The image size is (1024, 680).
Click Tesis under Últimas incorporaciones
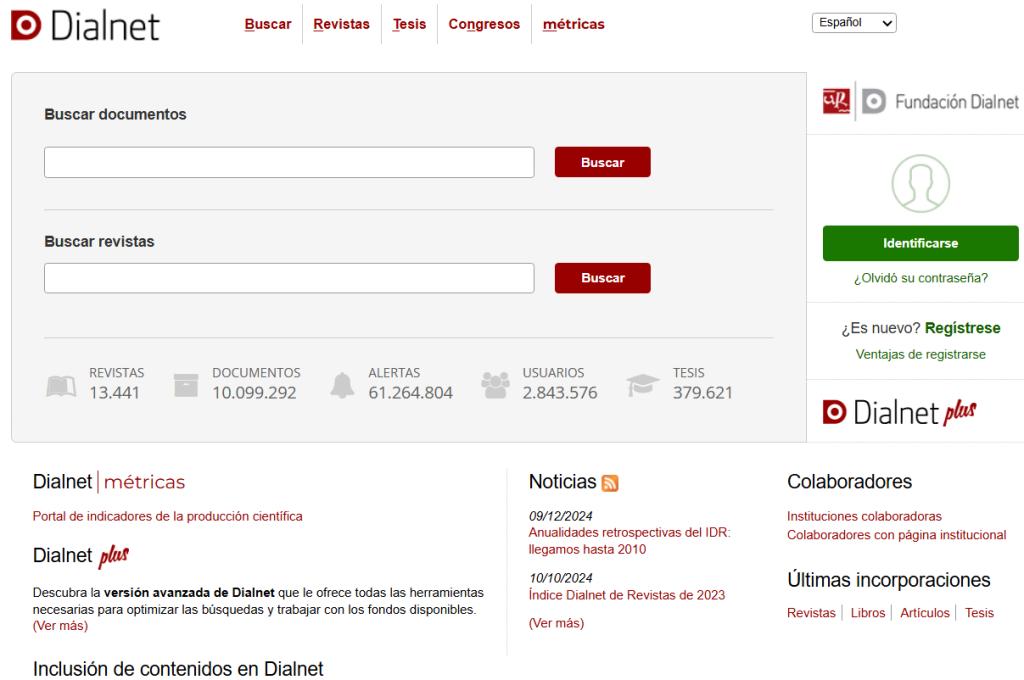click(980, 613)
